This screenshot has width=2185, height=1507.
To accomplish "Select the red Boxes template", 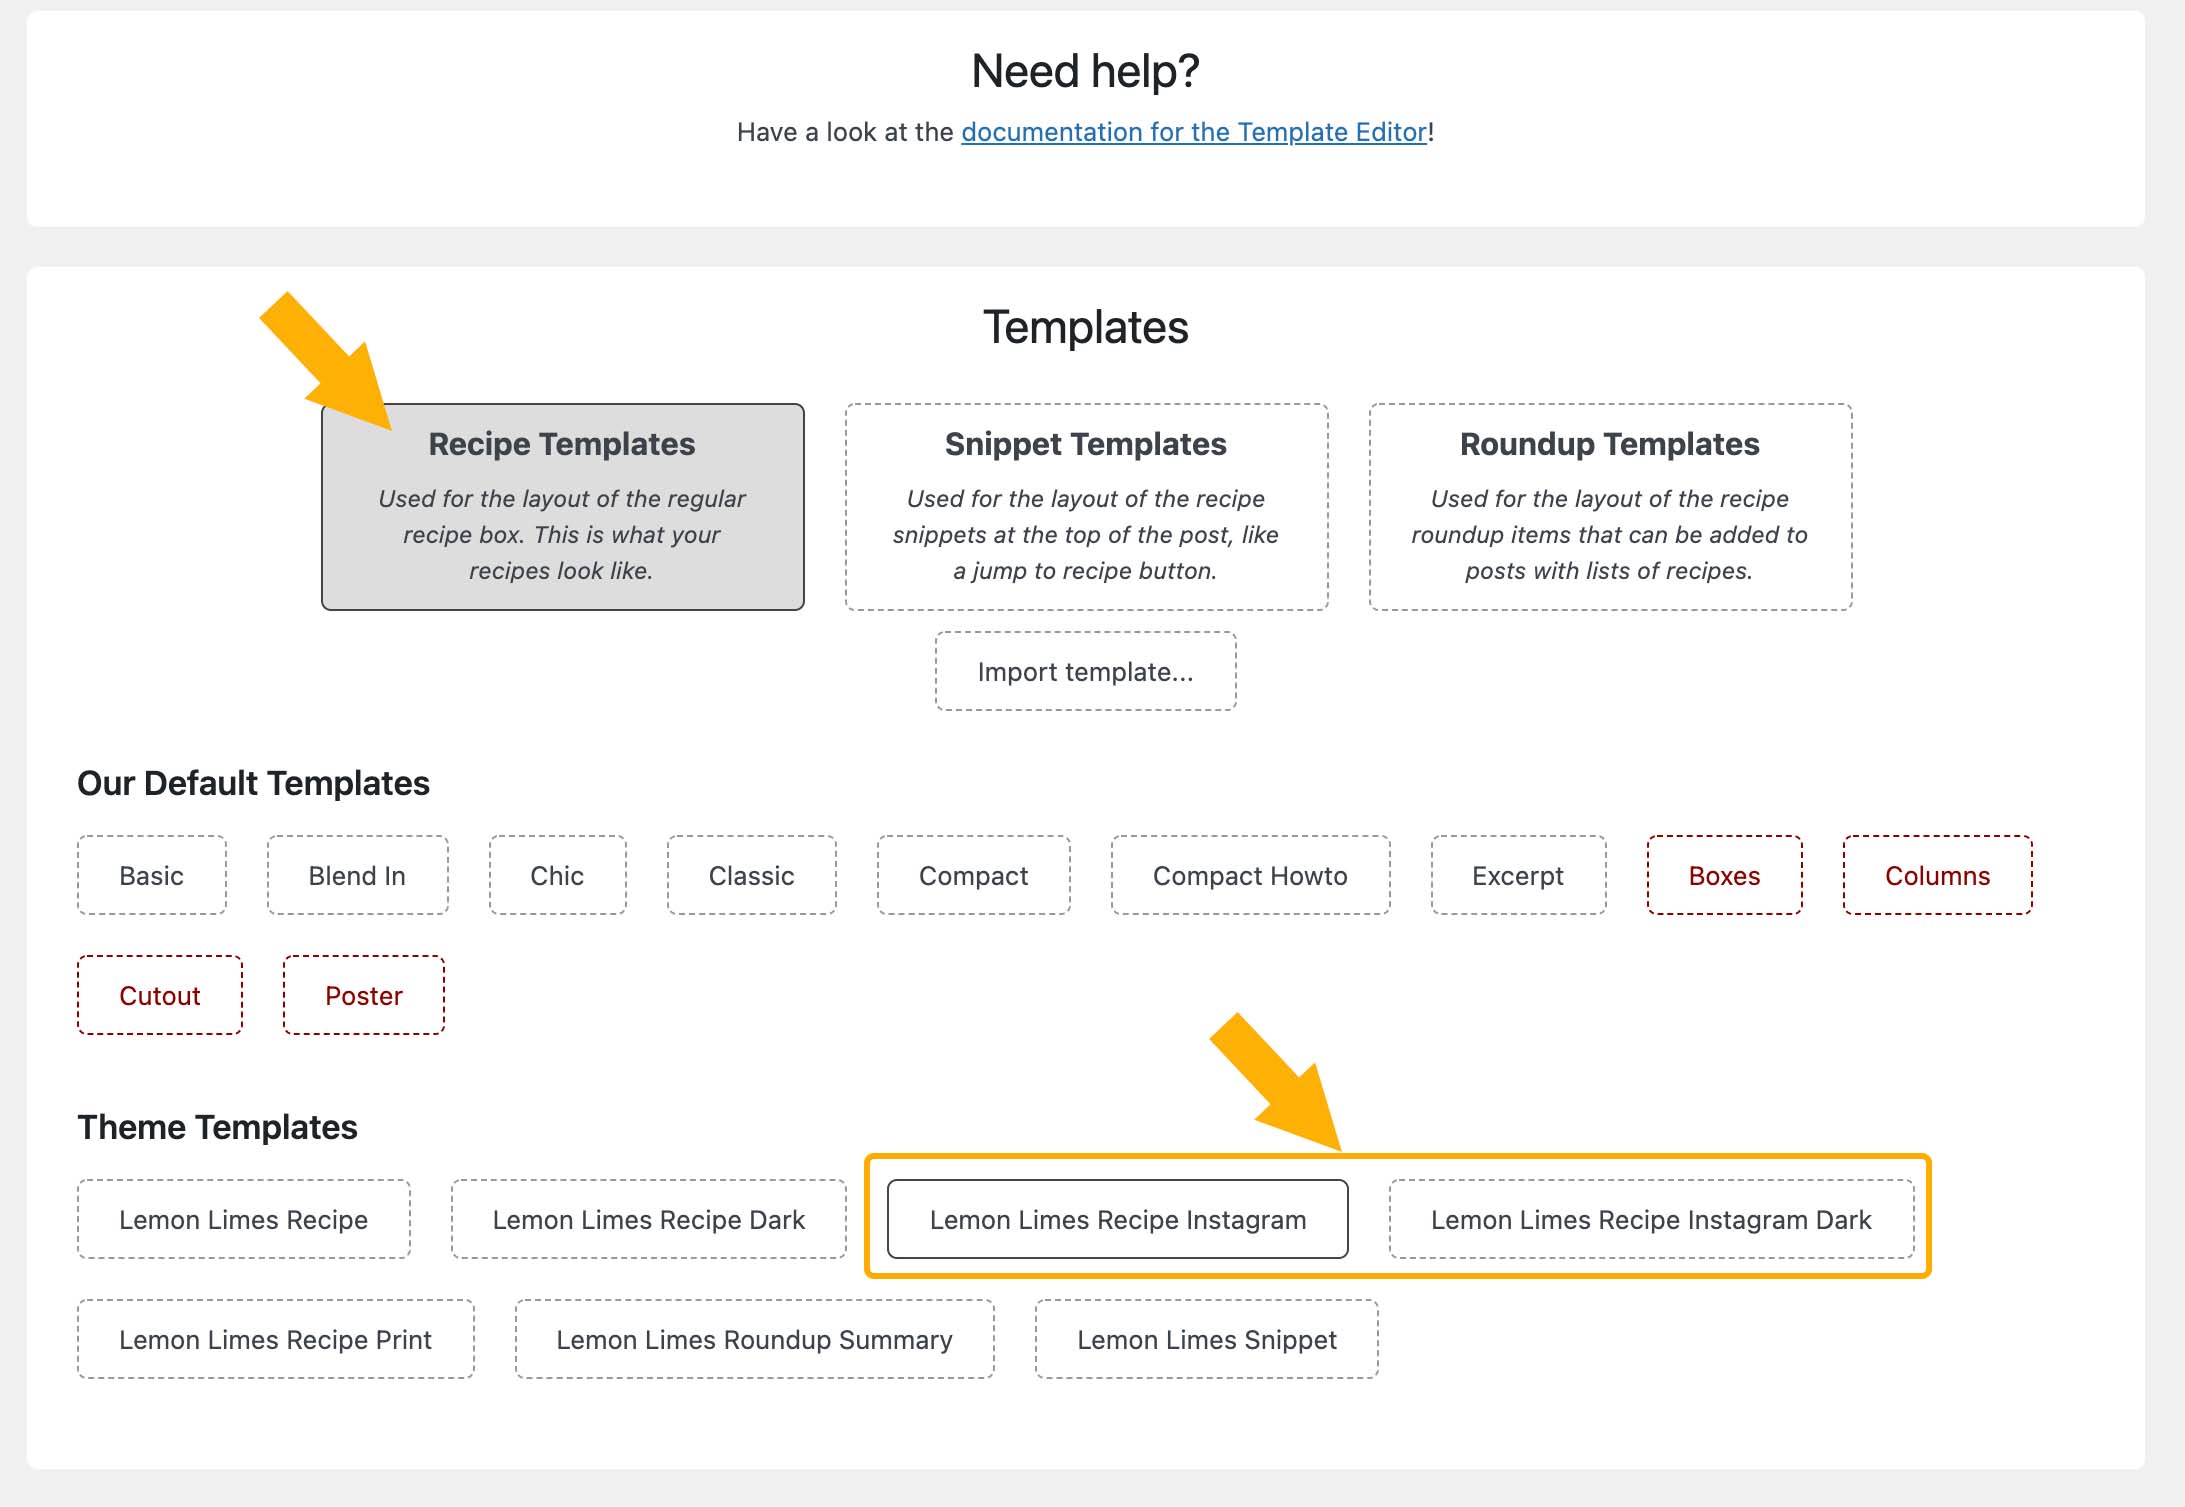I will click(1724, 876).
